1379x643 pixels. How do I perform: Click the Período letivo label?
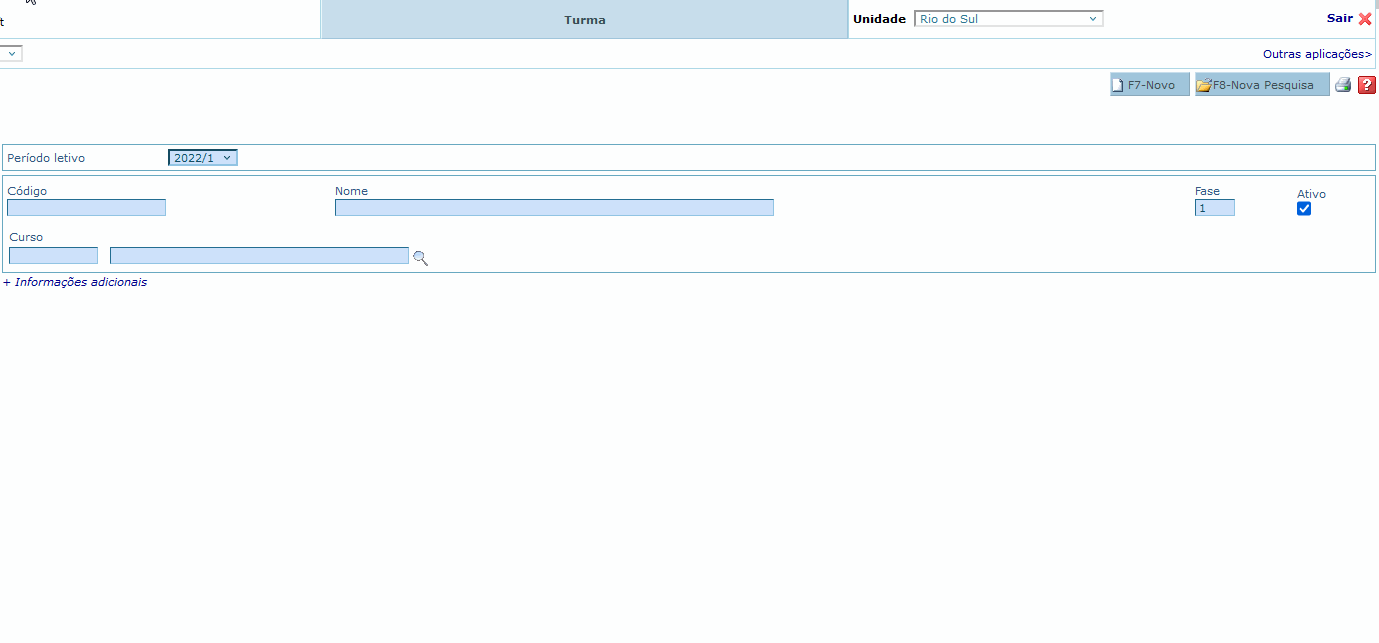46,158
